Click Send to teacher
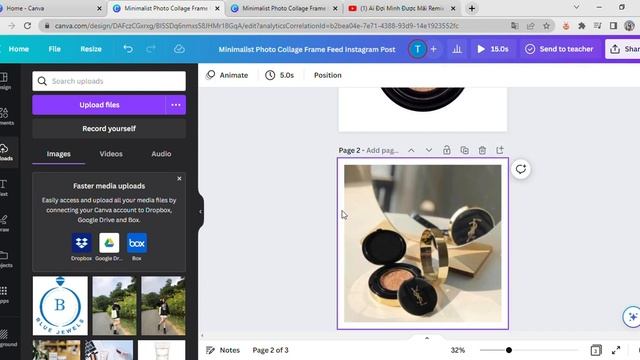 coord(559,49)
